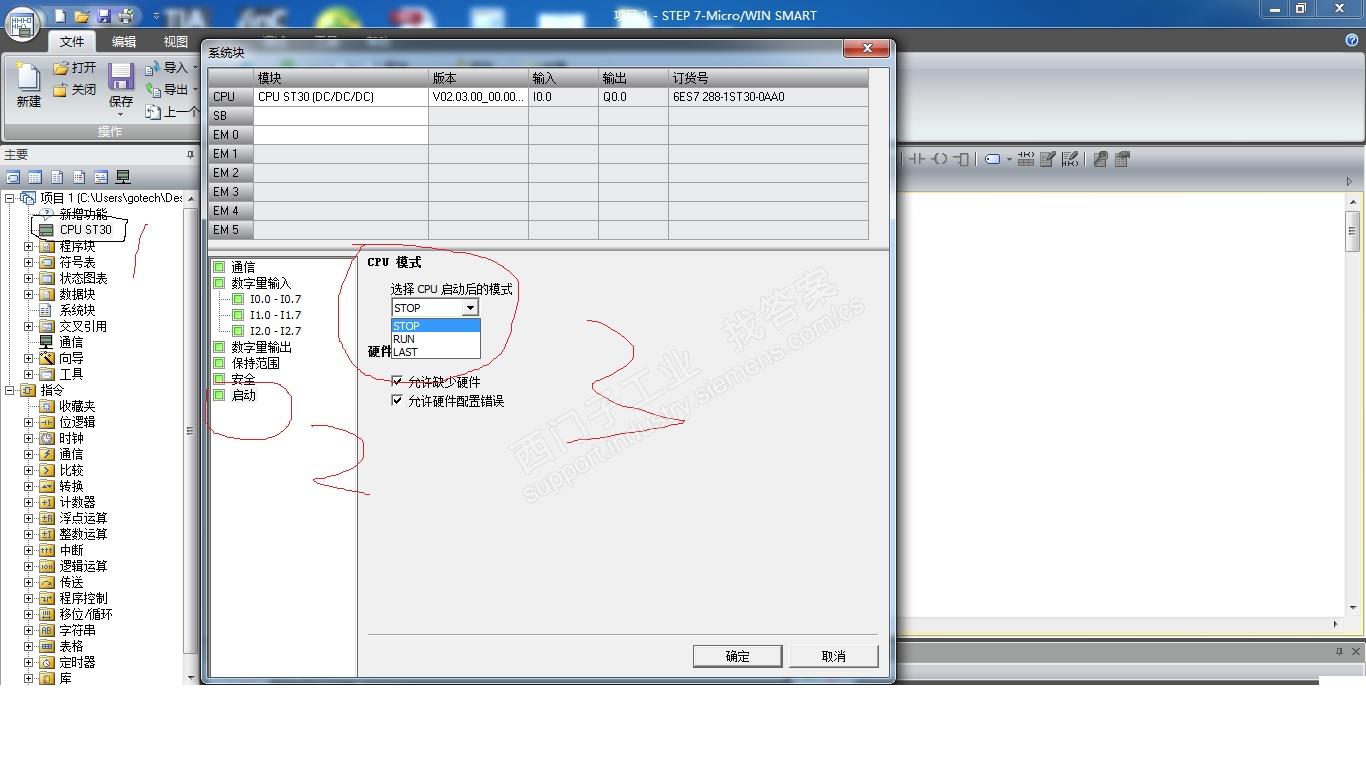1366x768 pixels.
Task: Click the STEP 7-Micro/WIN SMART application button
Action: coord(22,25)
